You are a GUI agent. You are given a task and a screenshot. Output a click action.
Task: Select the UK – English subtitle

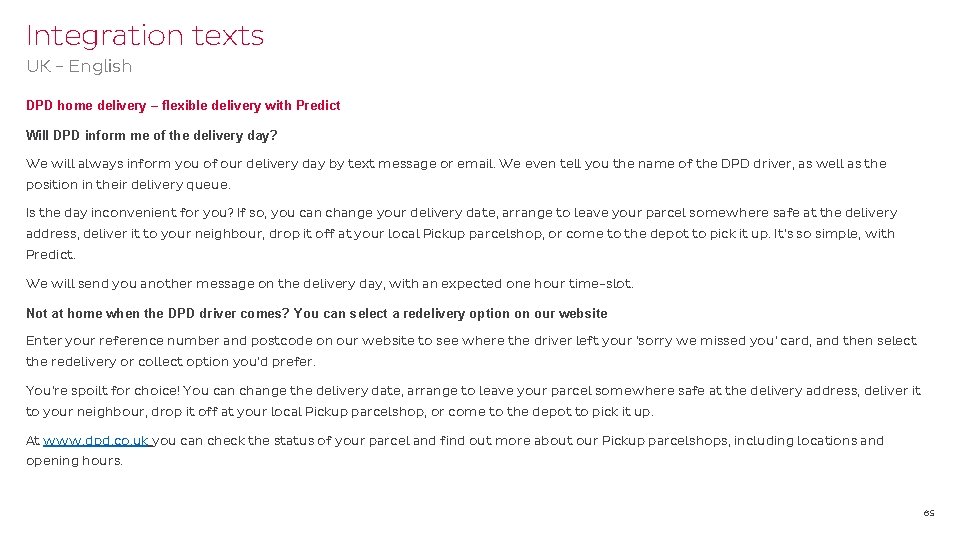79,66
